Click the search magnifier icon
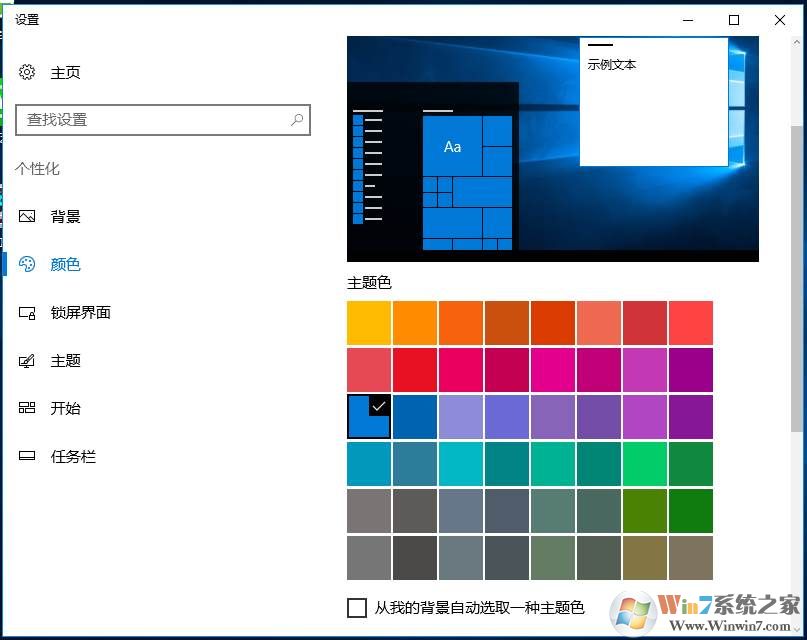The height and width of the screenshot is (640, 807). click(x=297, y=120)
